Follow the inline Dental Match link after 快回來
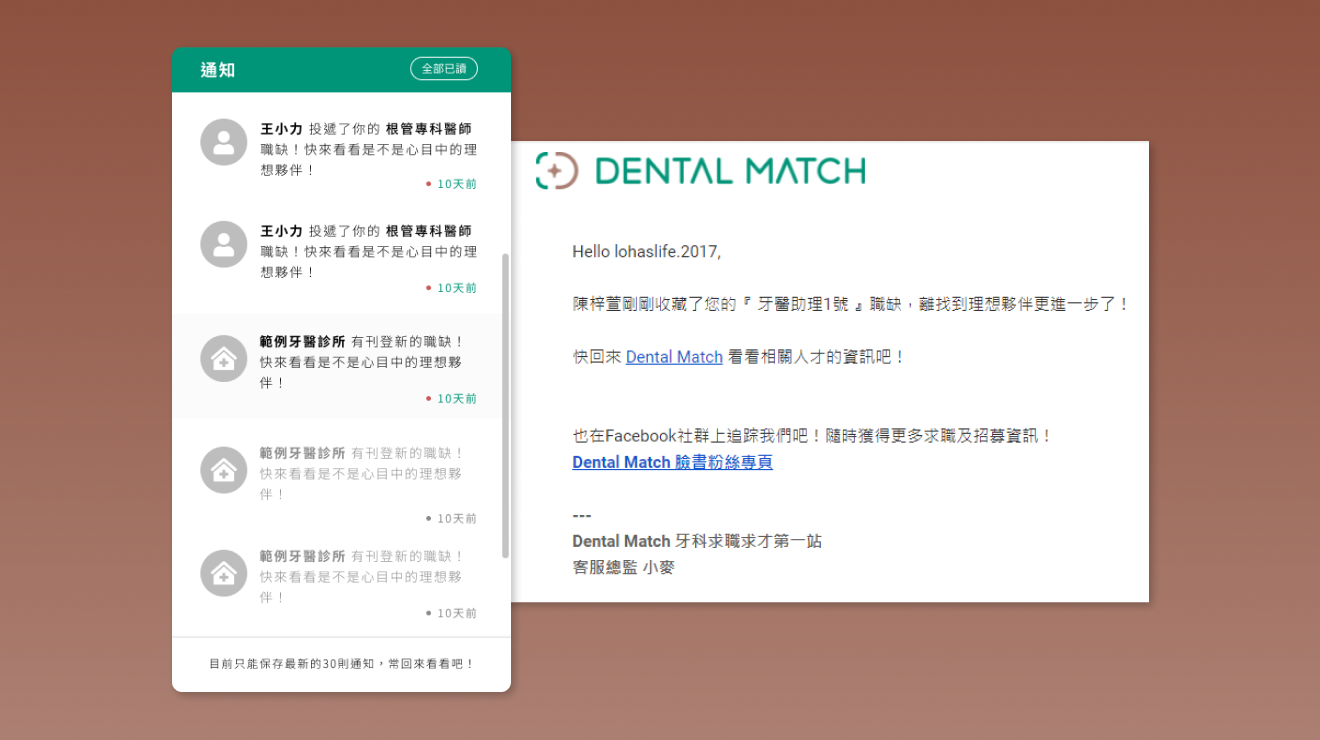Viewport: 1320px width, 740px height. 674,357
